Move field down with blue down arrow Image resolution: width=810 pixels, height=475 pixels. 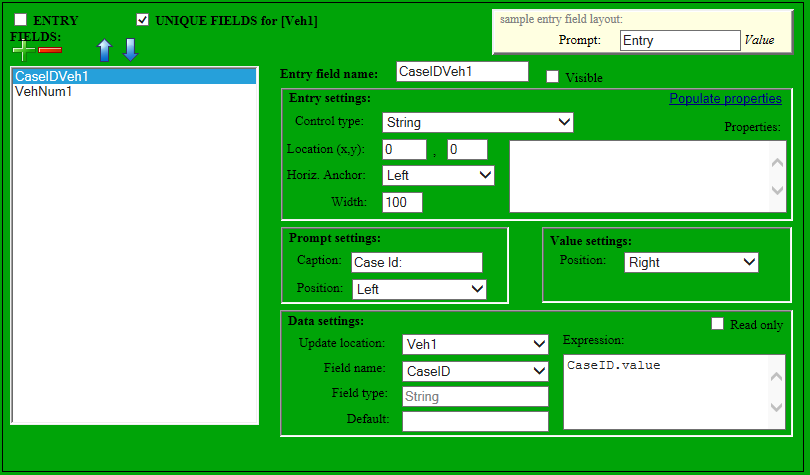click(131, 50)
